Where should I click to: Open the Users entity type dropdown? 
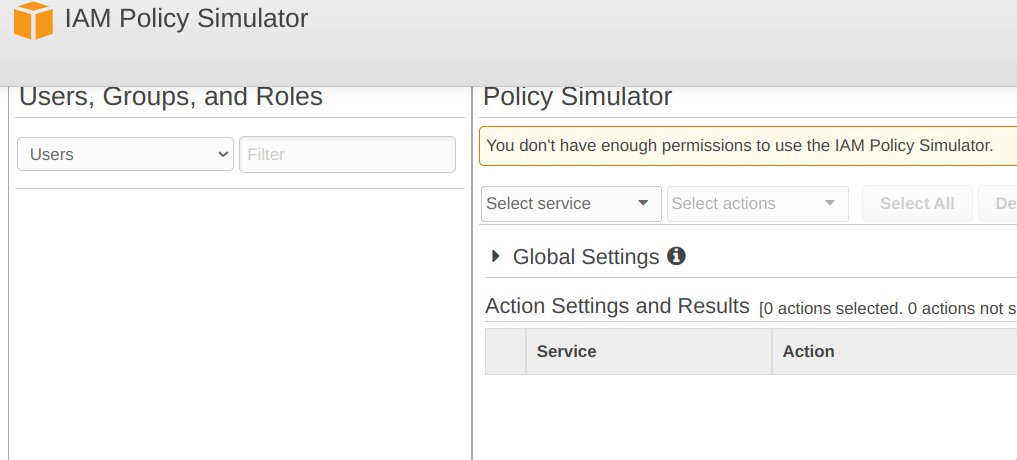125,154
